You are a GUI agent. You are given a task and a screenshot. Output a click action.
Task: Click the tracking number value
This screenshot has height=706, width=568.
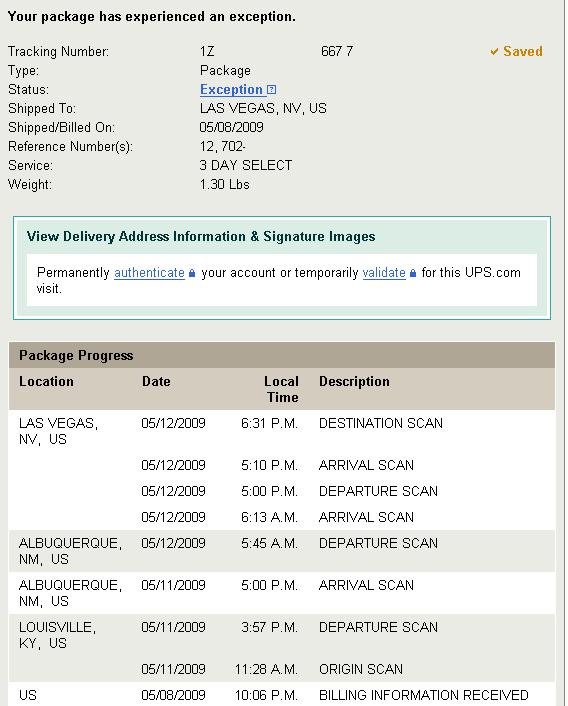click(x=277, y=51)
